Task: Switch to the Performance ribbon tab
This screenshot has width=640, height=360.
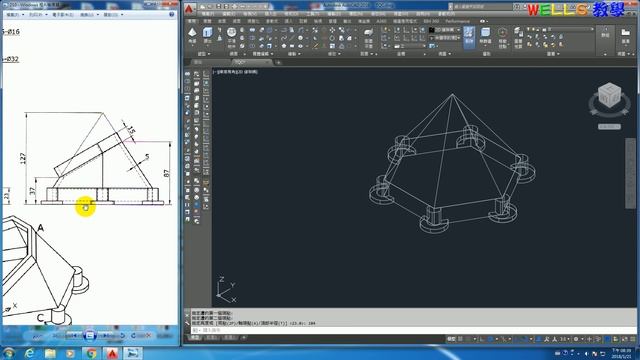Action: point(457,21)
